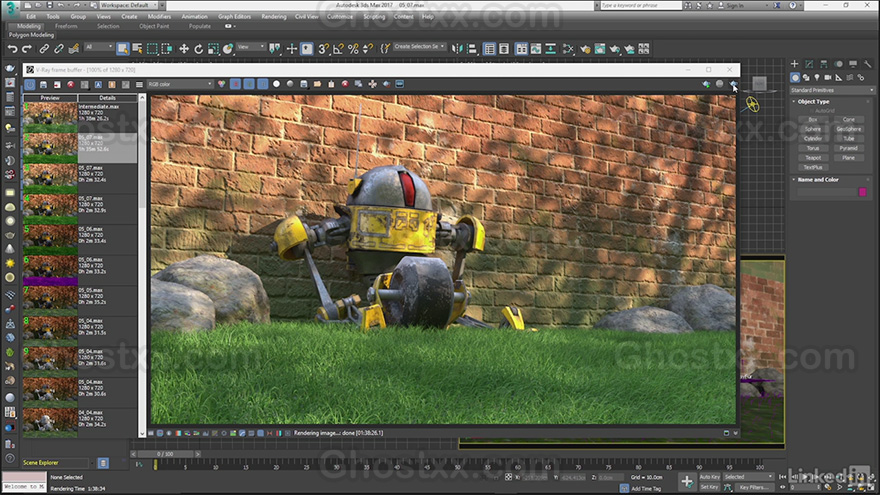Viewport: 880px width, 495px height.
Task: Open the Modify command panel tab
Action: click(809, 64)
